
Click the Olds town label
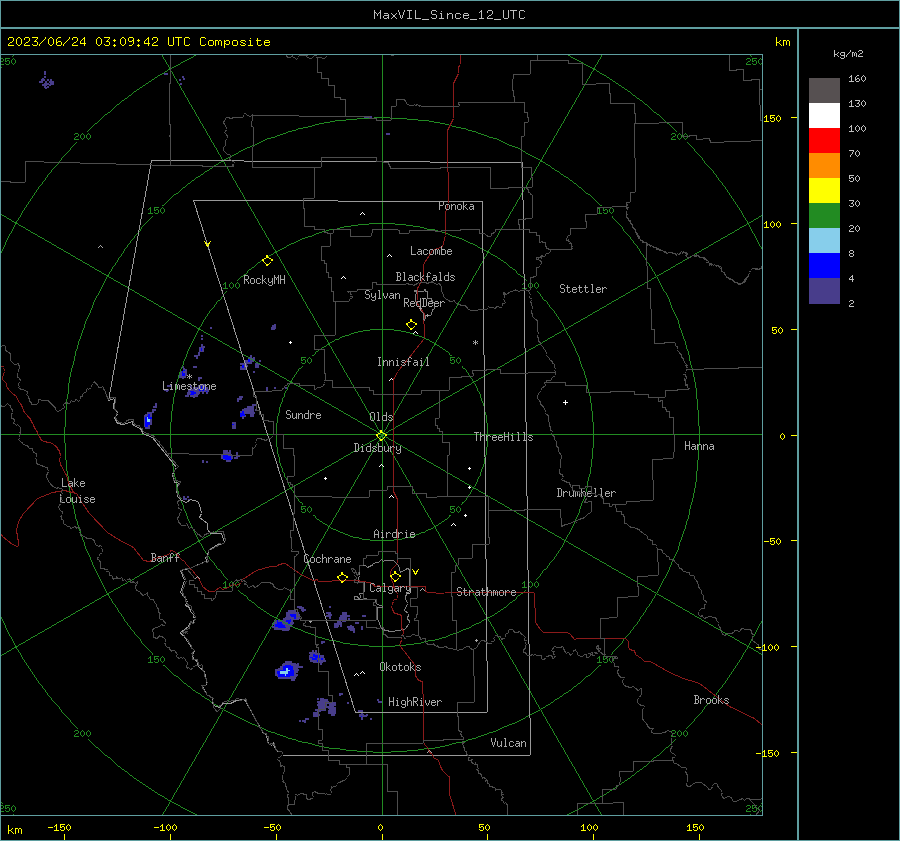[x=381, y=417]
